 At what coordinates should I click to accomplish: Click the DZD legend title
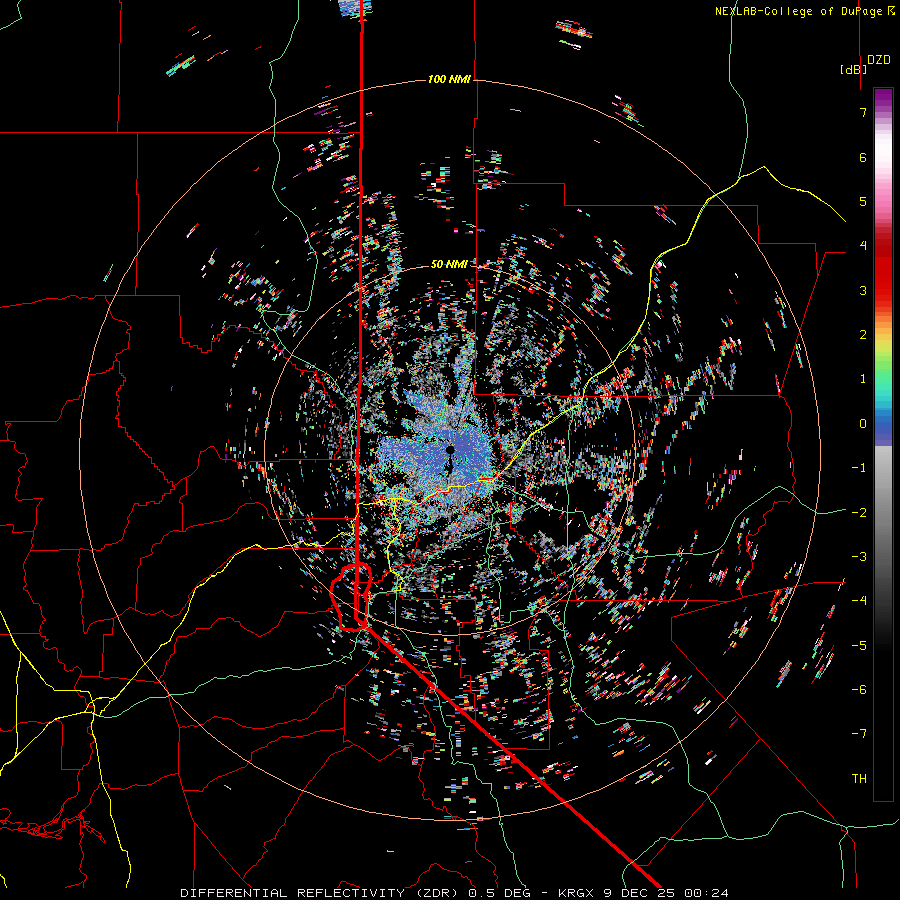coord(879,60)
